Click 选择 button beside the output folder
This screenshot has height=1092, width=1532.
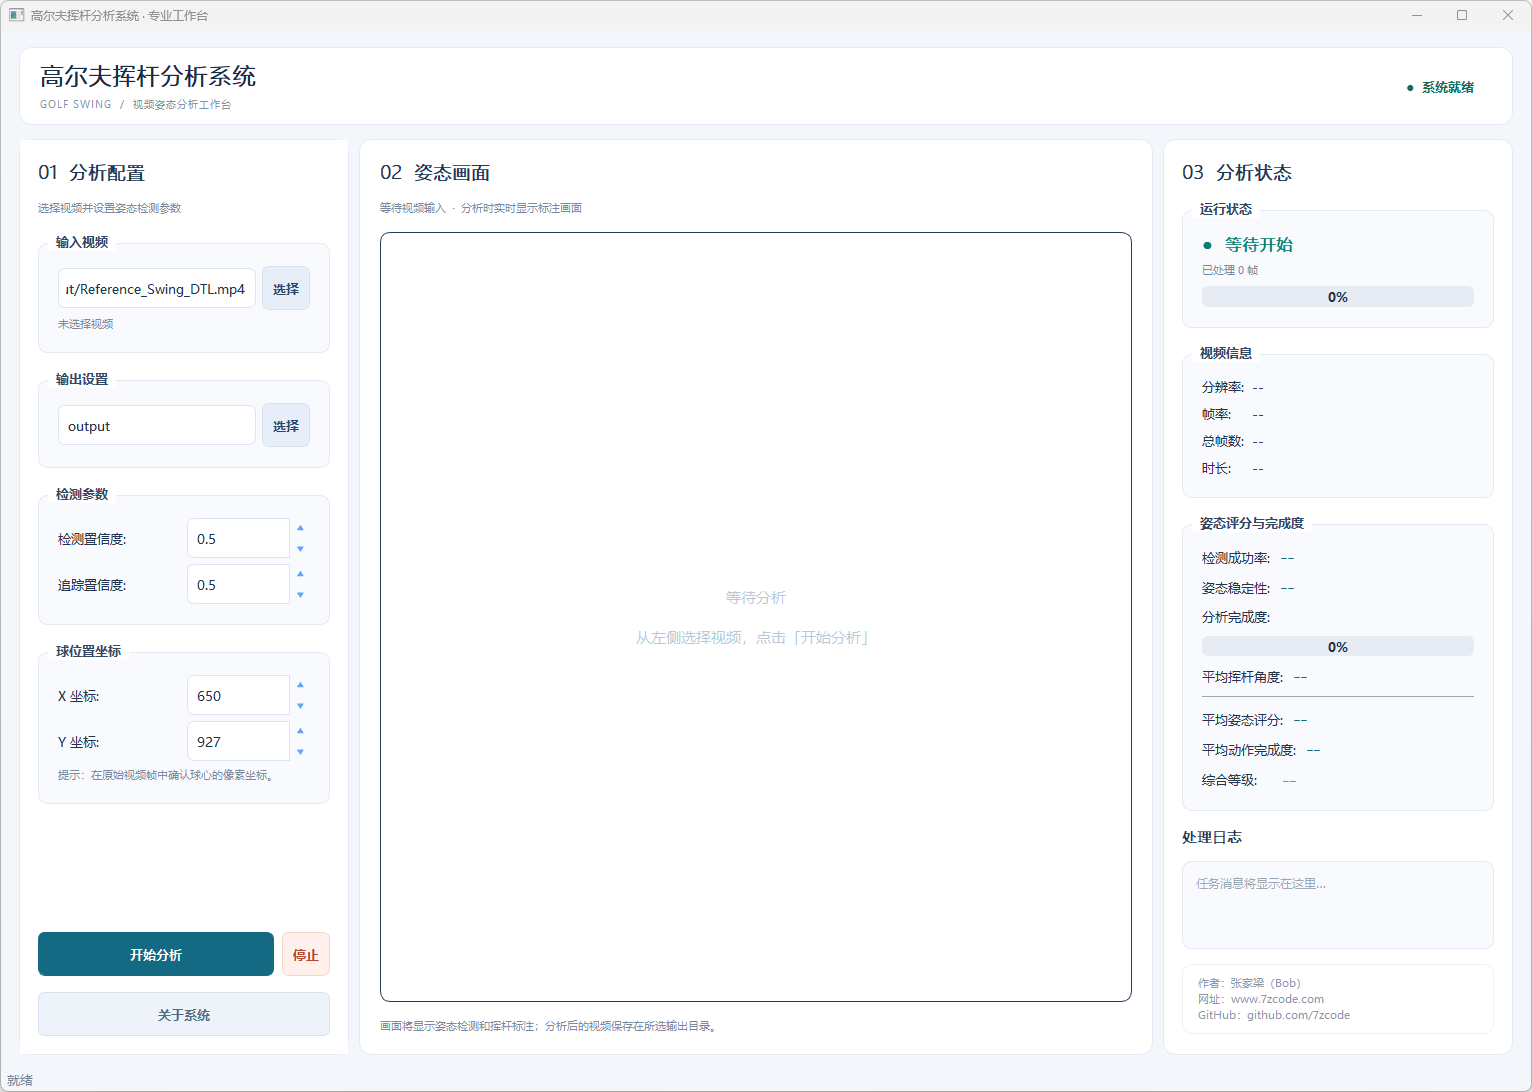click(x=286, y=426)
